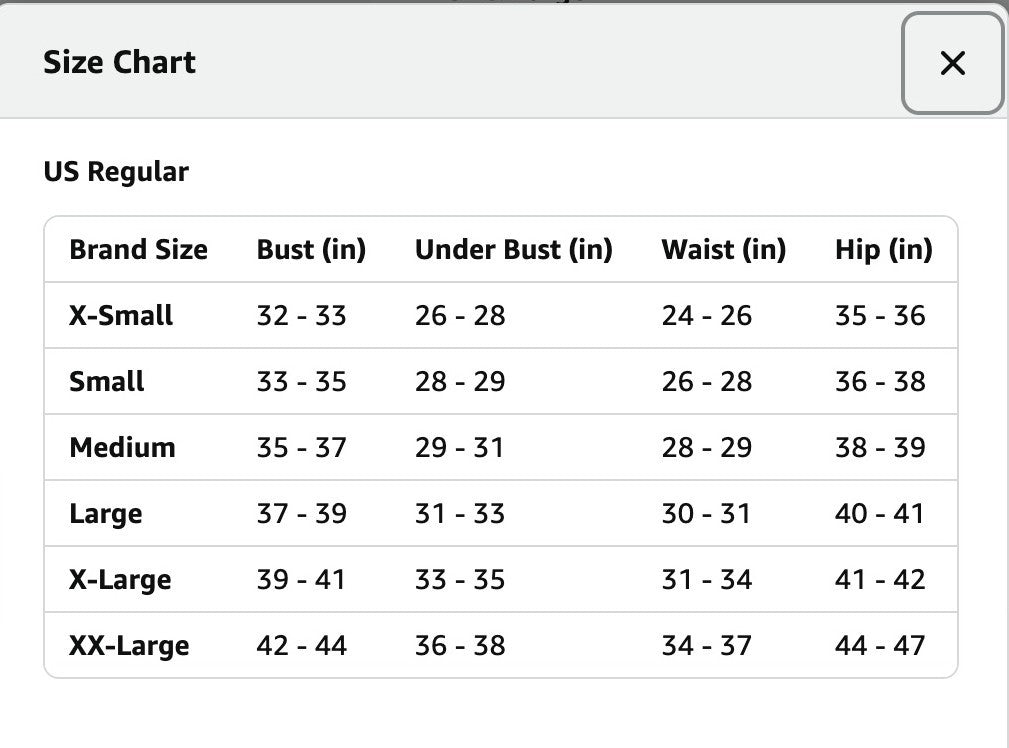The image size is (1009, 748).
Task: Click the Brand Size column header
Action: click(x=138, y=249)
